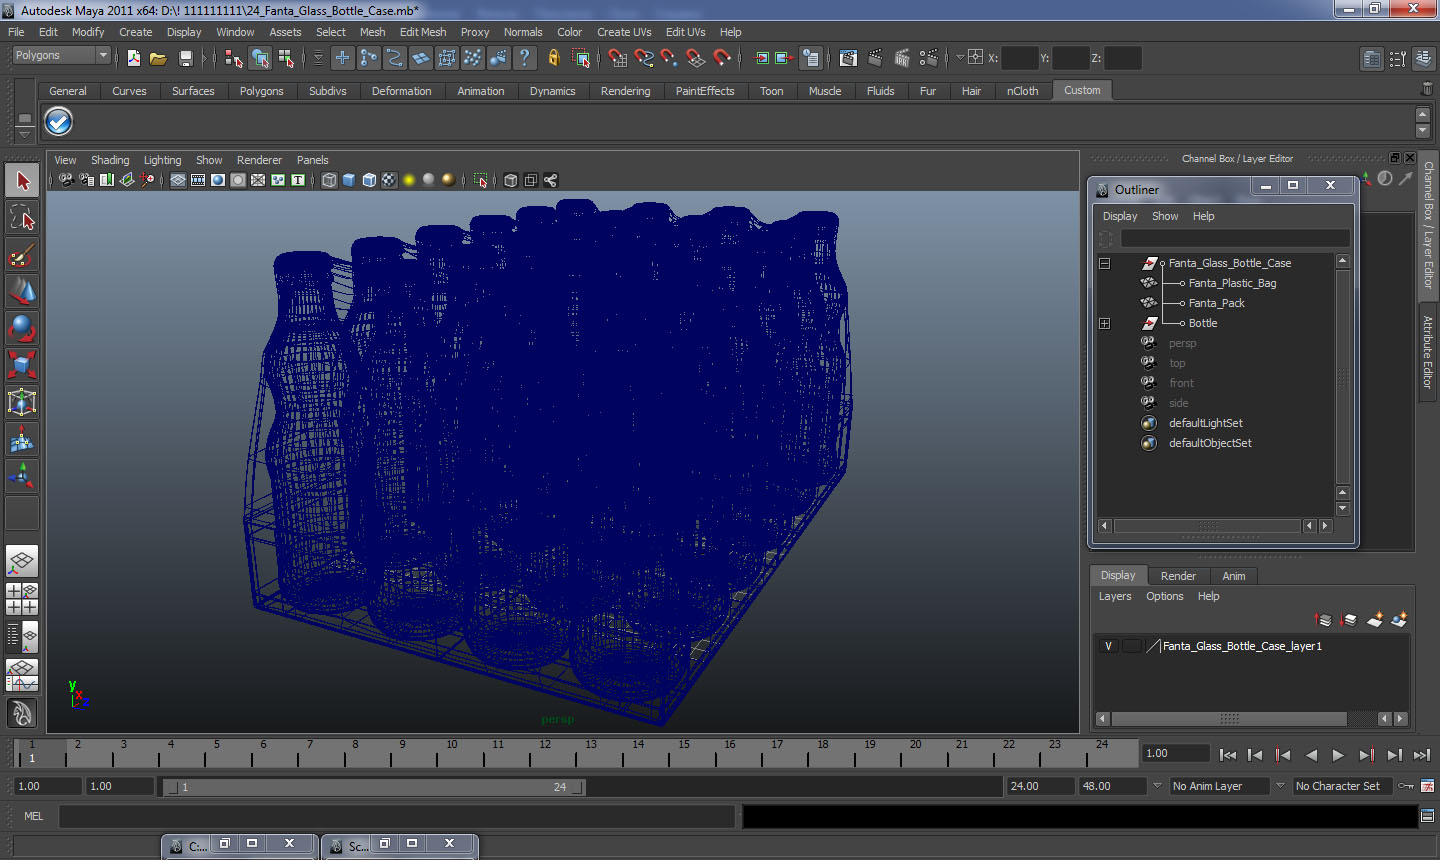This screenshot has width=1440, height=860.
Task: Switch to persp/outliner layout
Action: (x=22, y=636)
